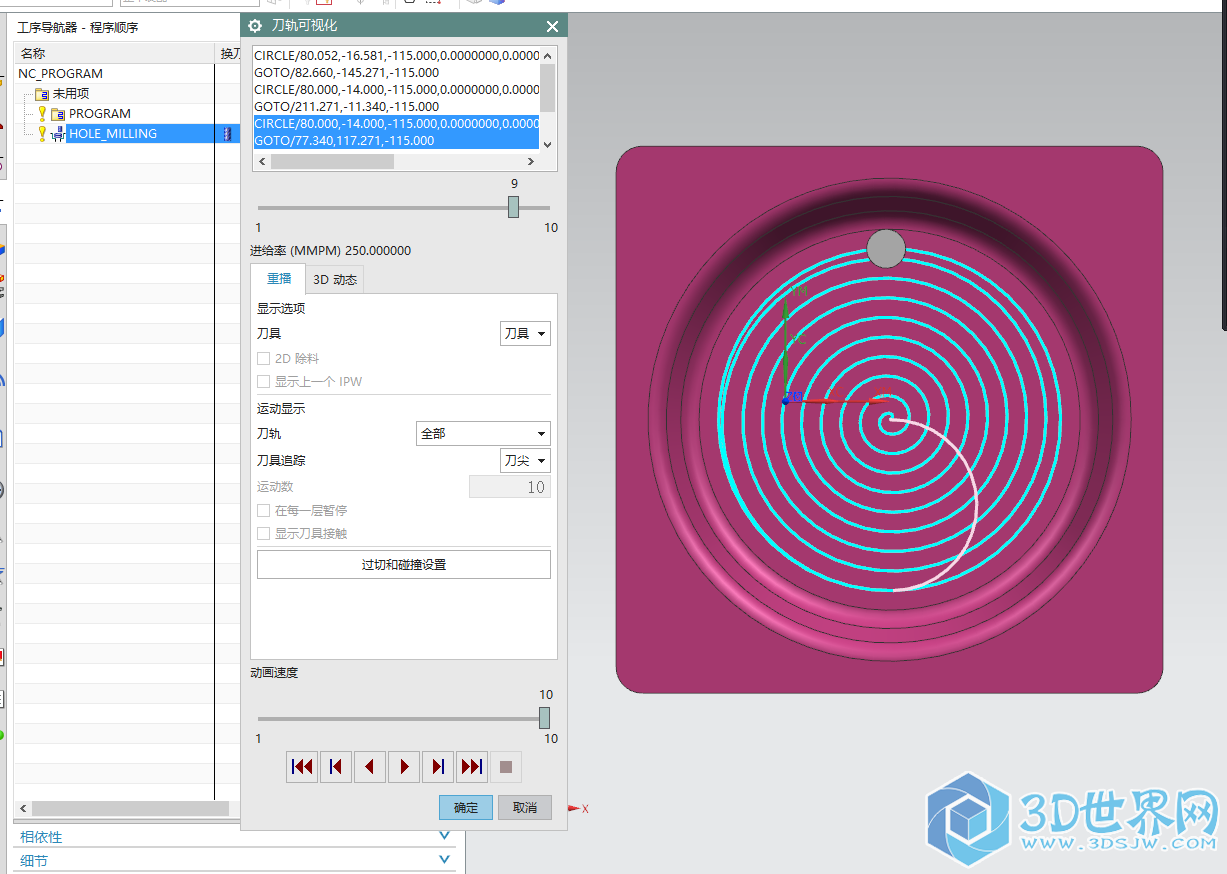Click the 进给率 (MMPM) 250.000000 text

click(330, 251)
